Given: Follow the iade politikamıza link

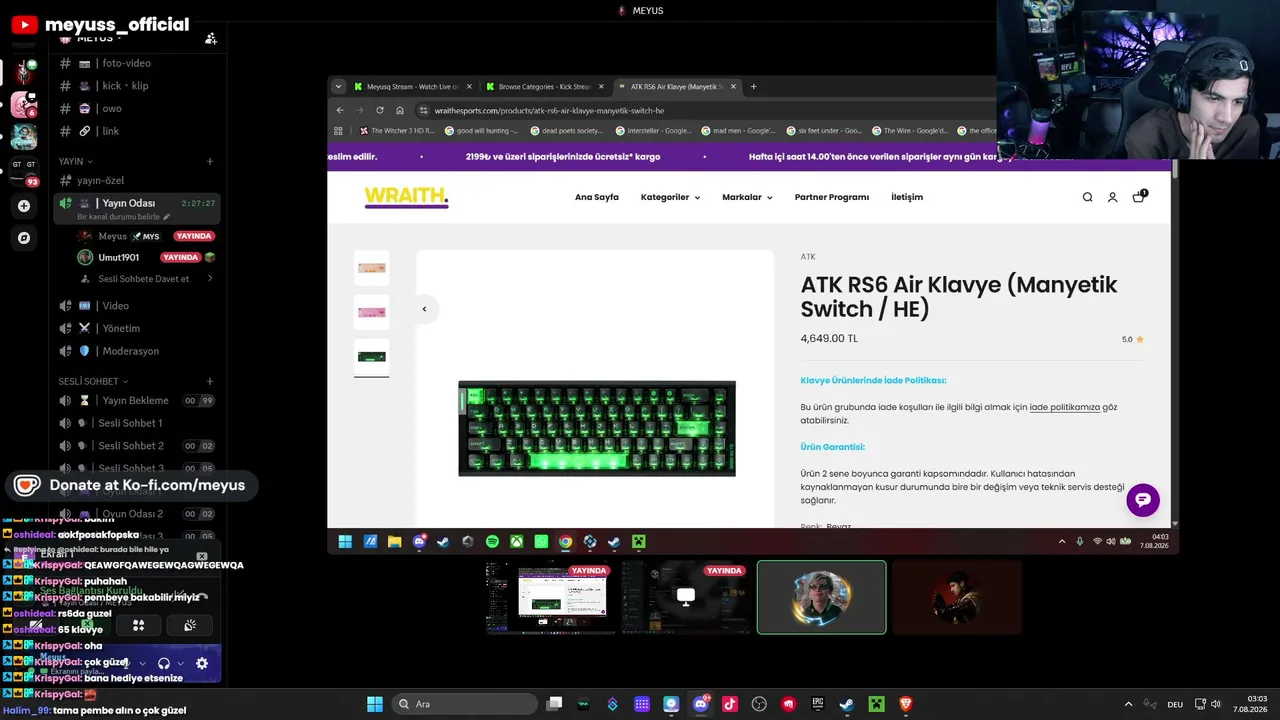Looking at the screenshot, I should (1065, 407).
